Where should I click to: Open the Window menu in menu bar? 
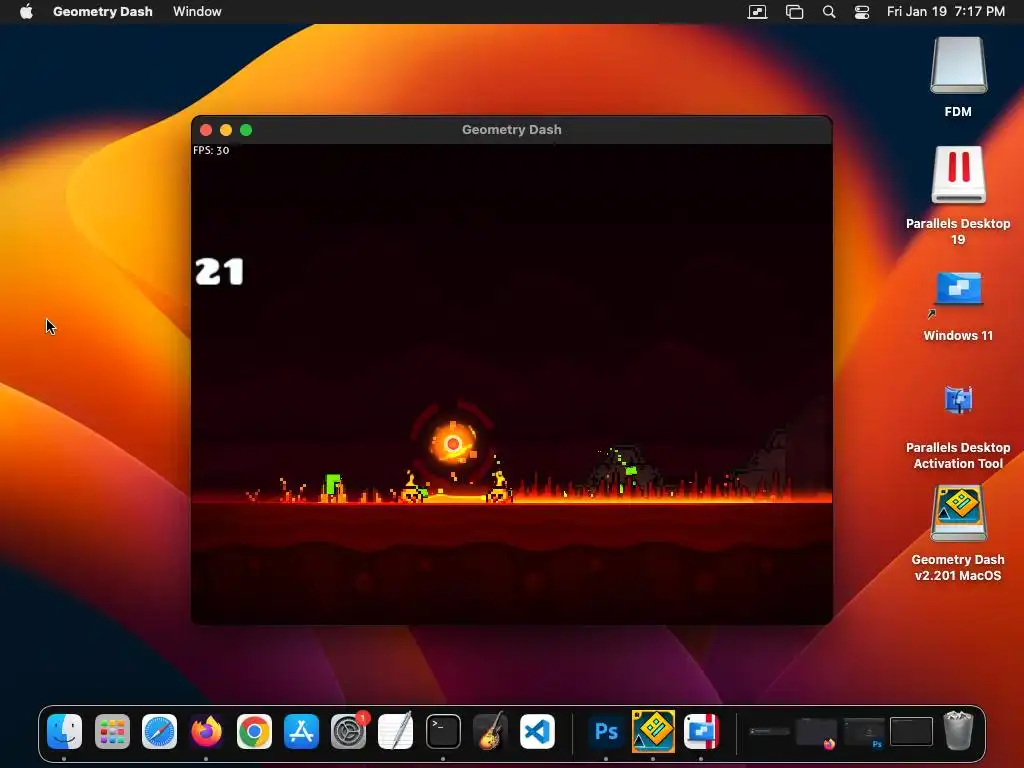pyautogui.click(x=197, y=11)
